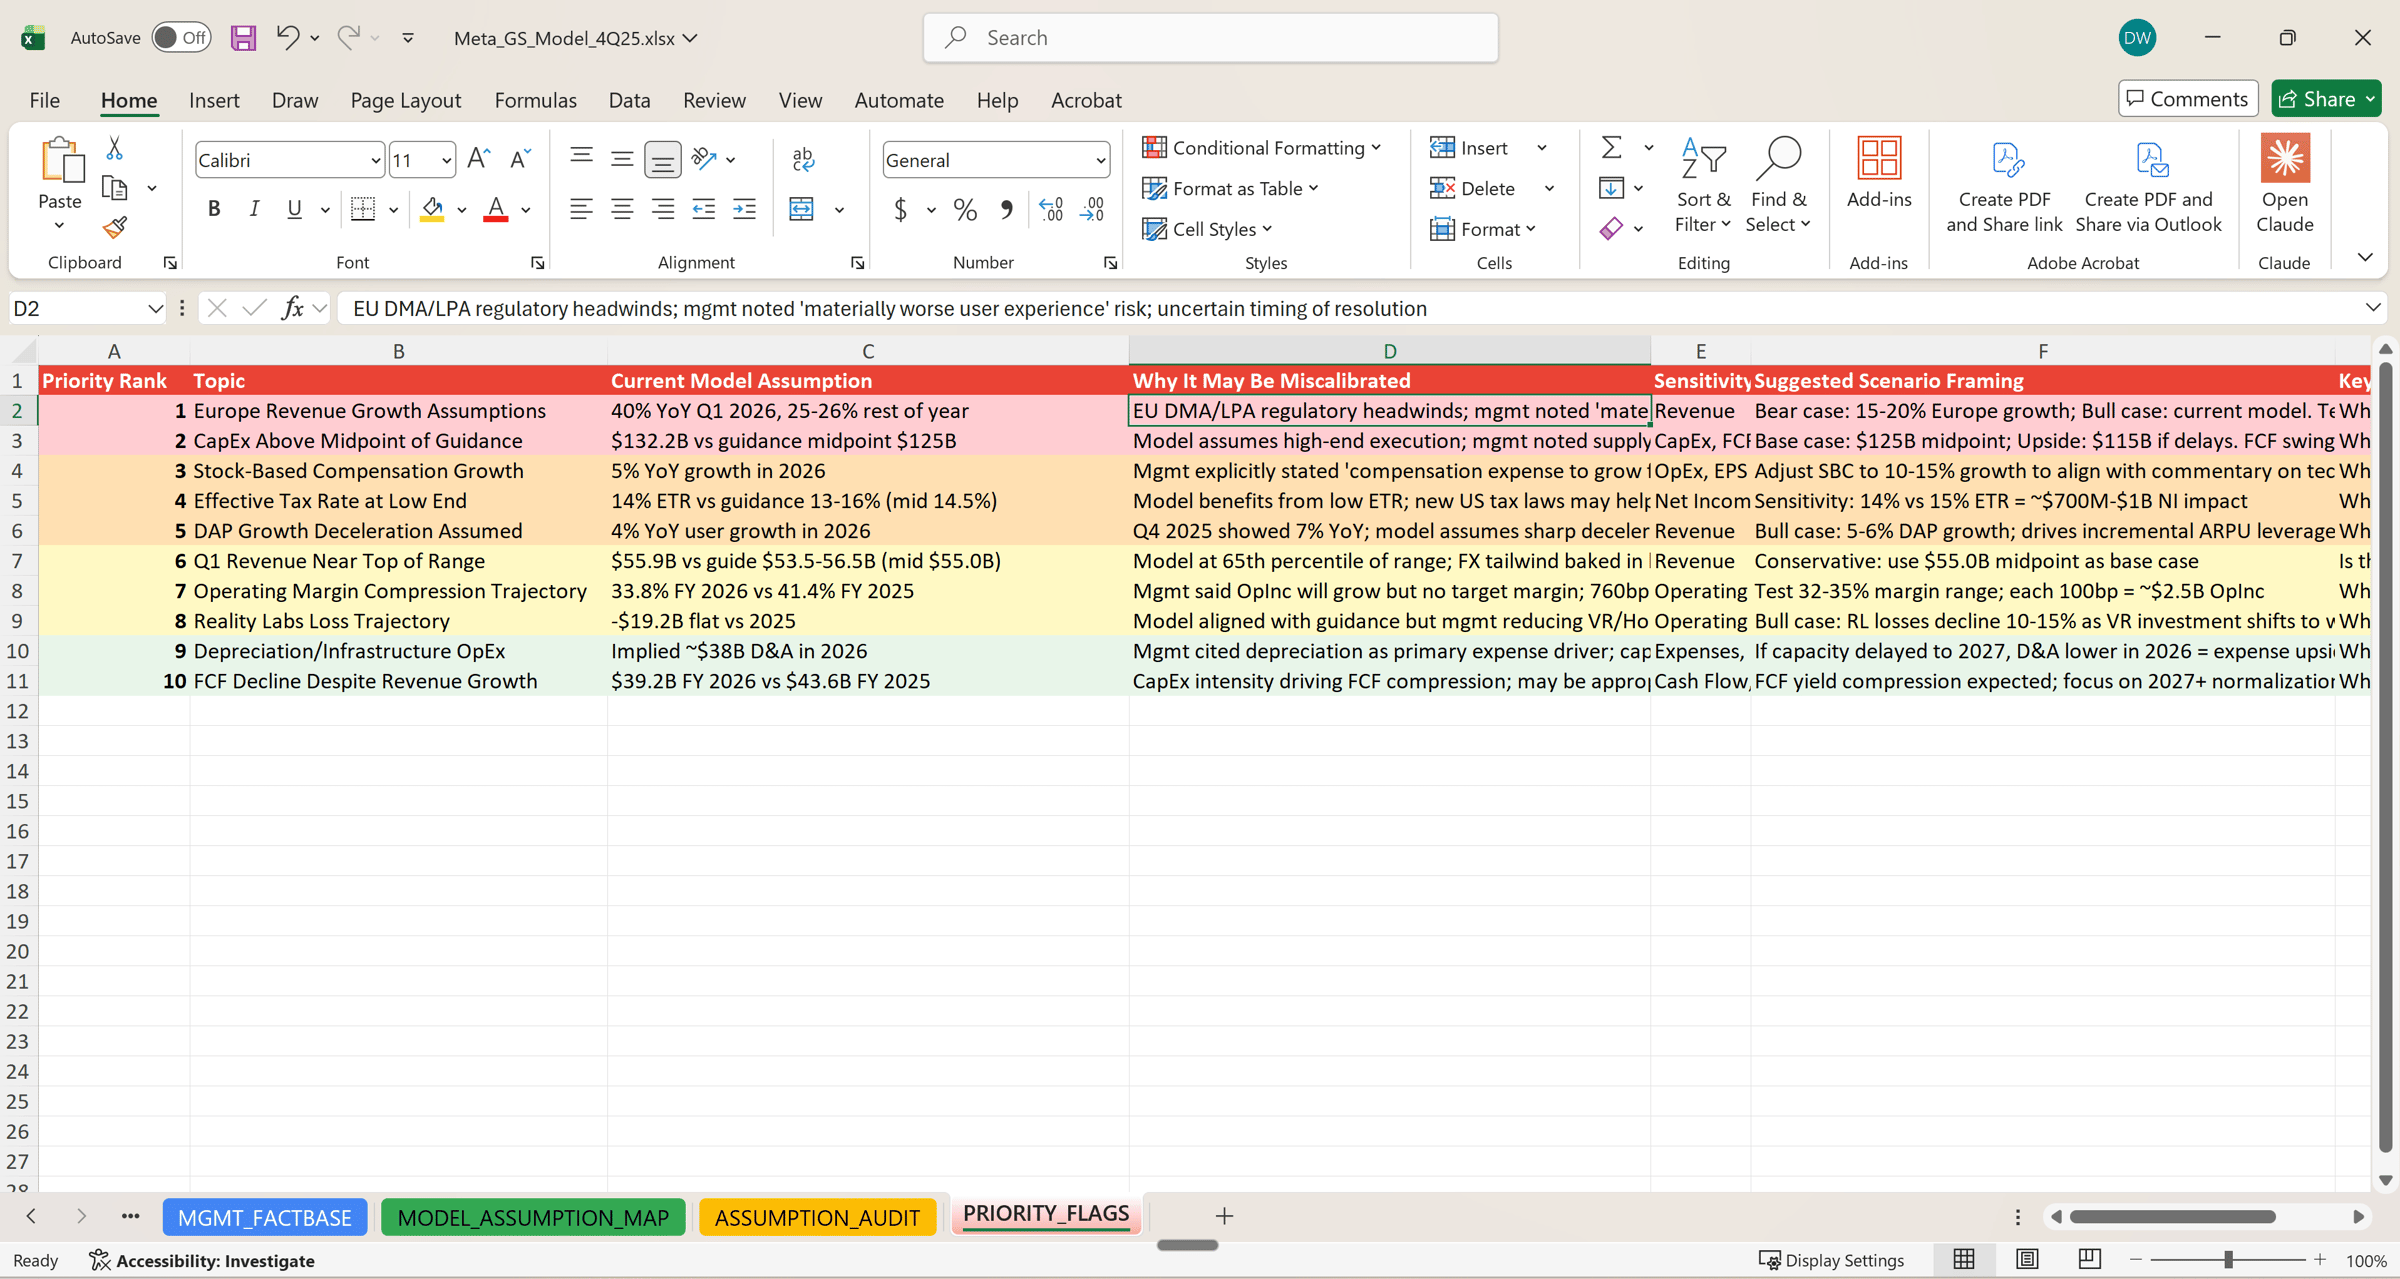Image resolution: width=2400 pixels, height=1279 pixels.
Task: Click the Wrap Text icon
Action: 803,159
